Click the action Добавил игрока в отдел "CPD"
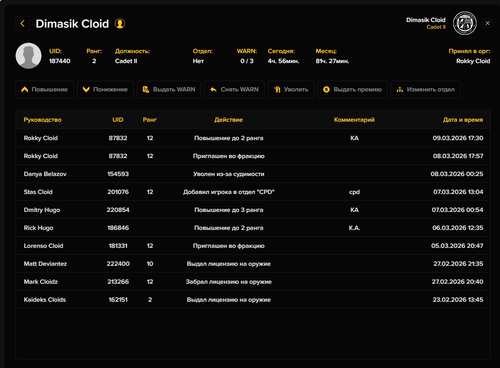This screenshot has width=500, height=368. [x=229, y=192]
